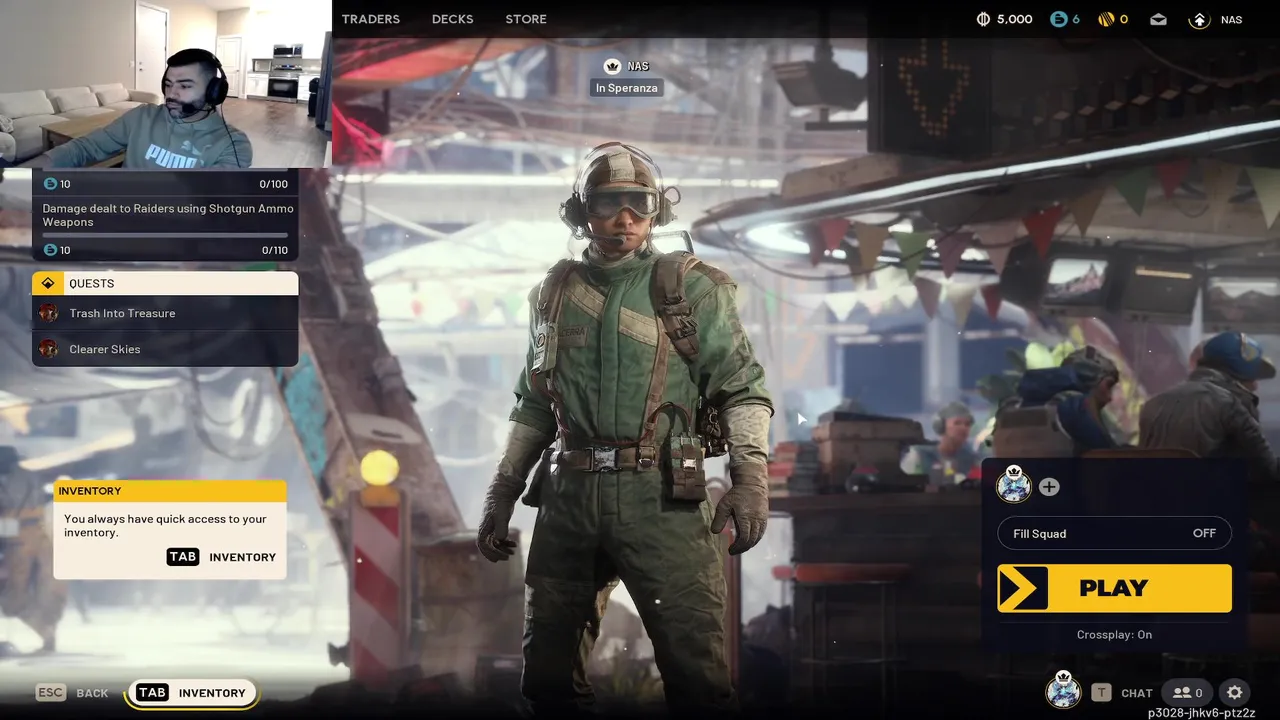
Task: Click the In Speranza status label
Action: tap(627, 88)
